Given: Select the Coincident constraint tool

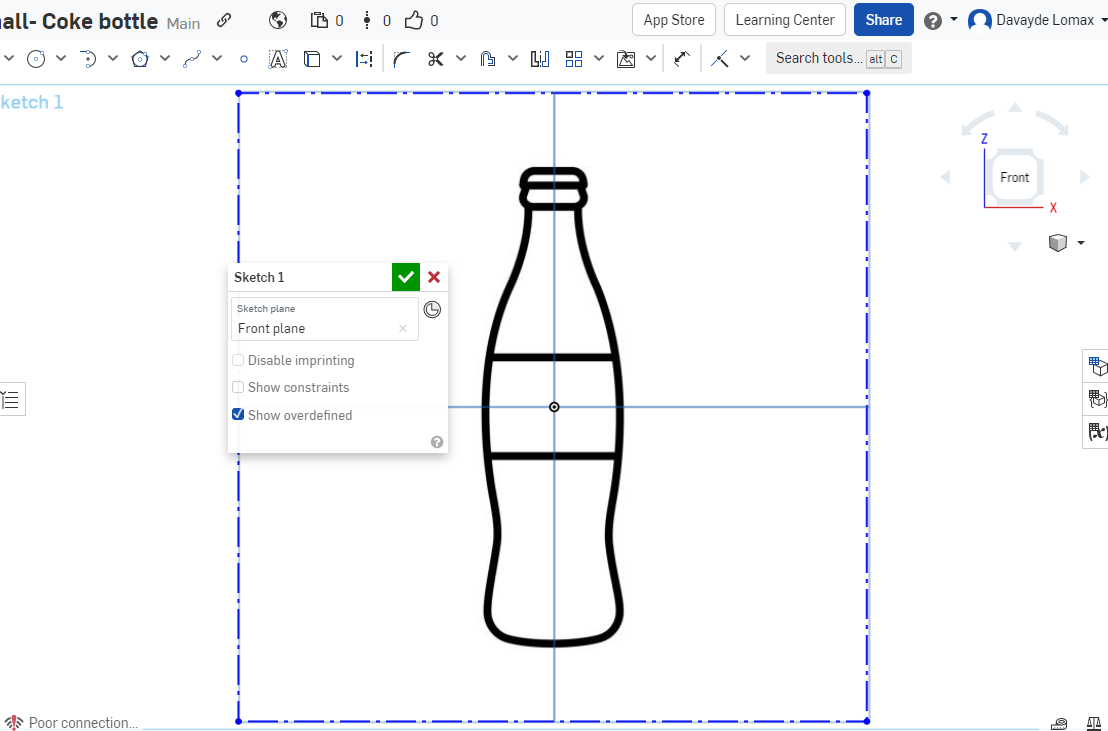Looking at the screenshot, I should tap(719, 59).
